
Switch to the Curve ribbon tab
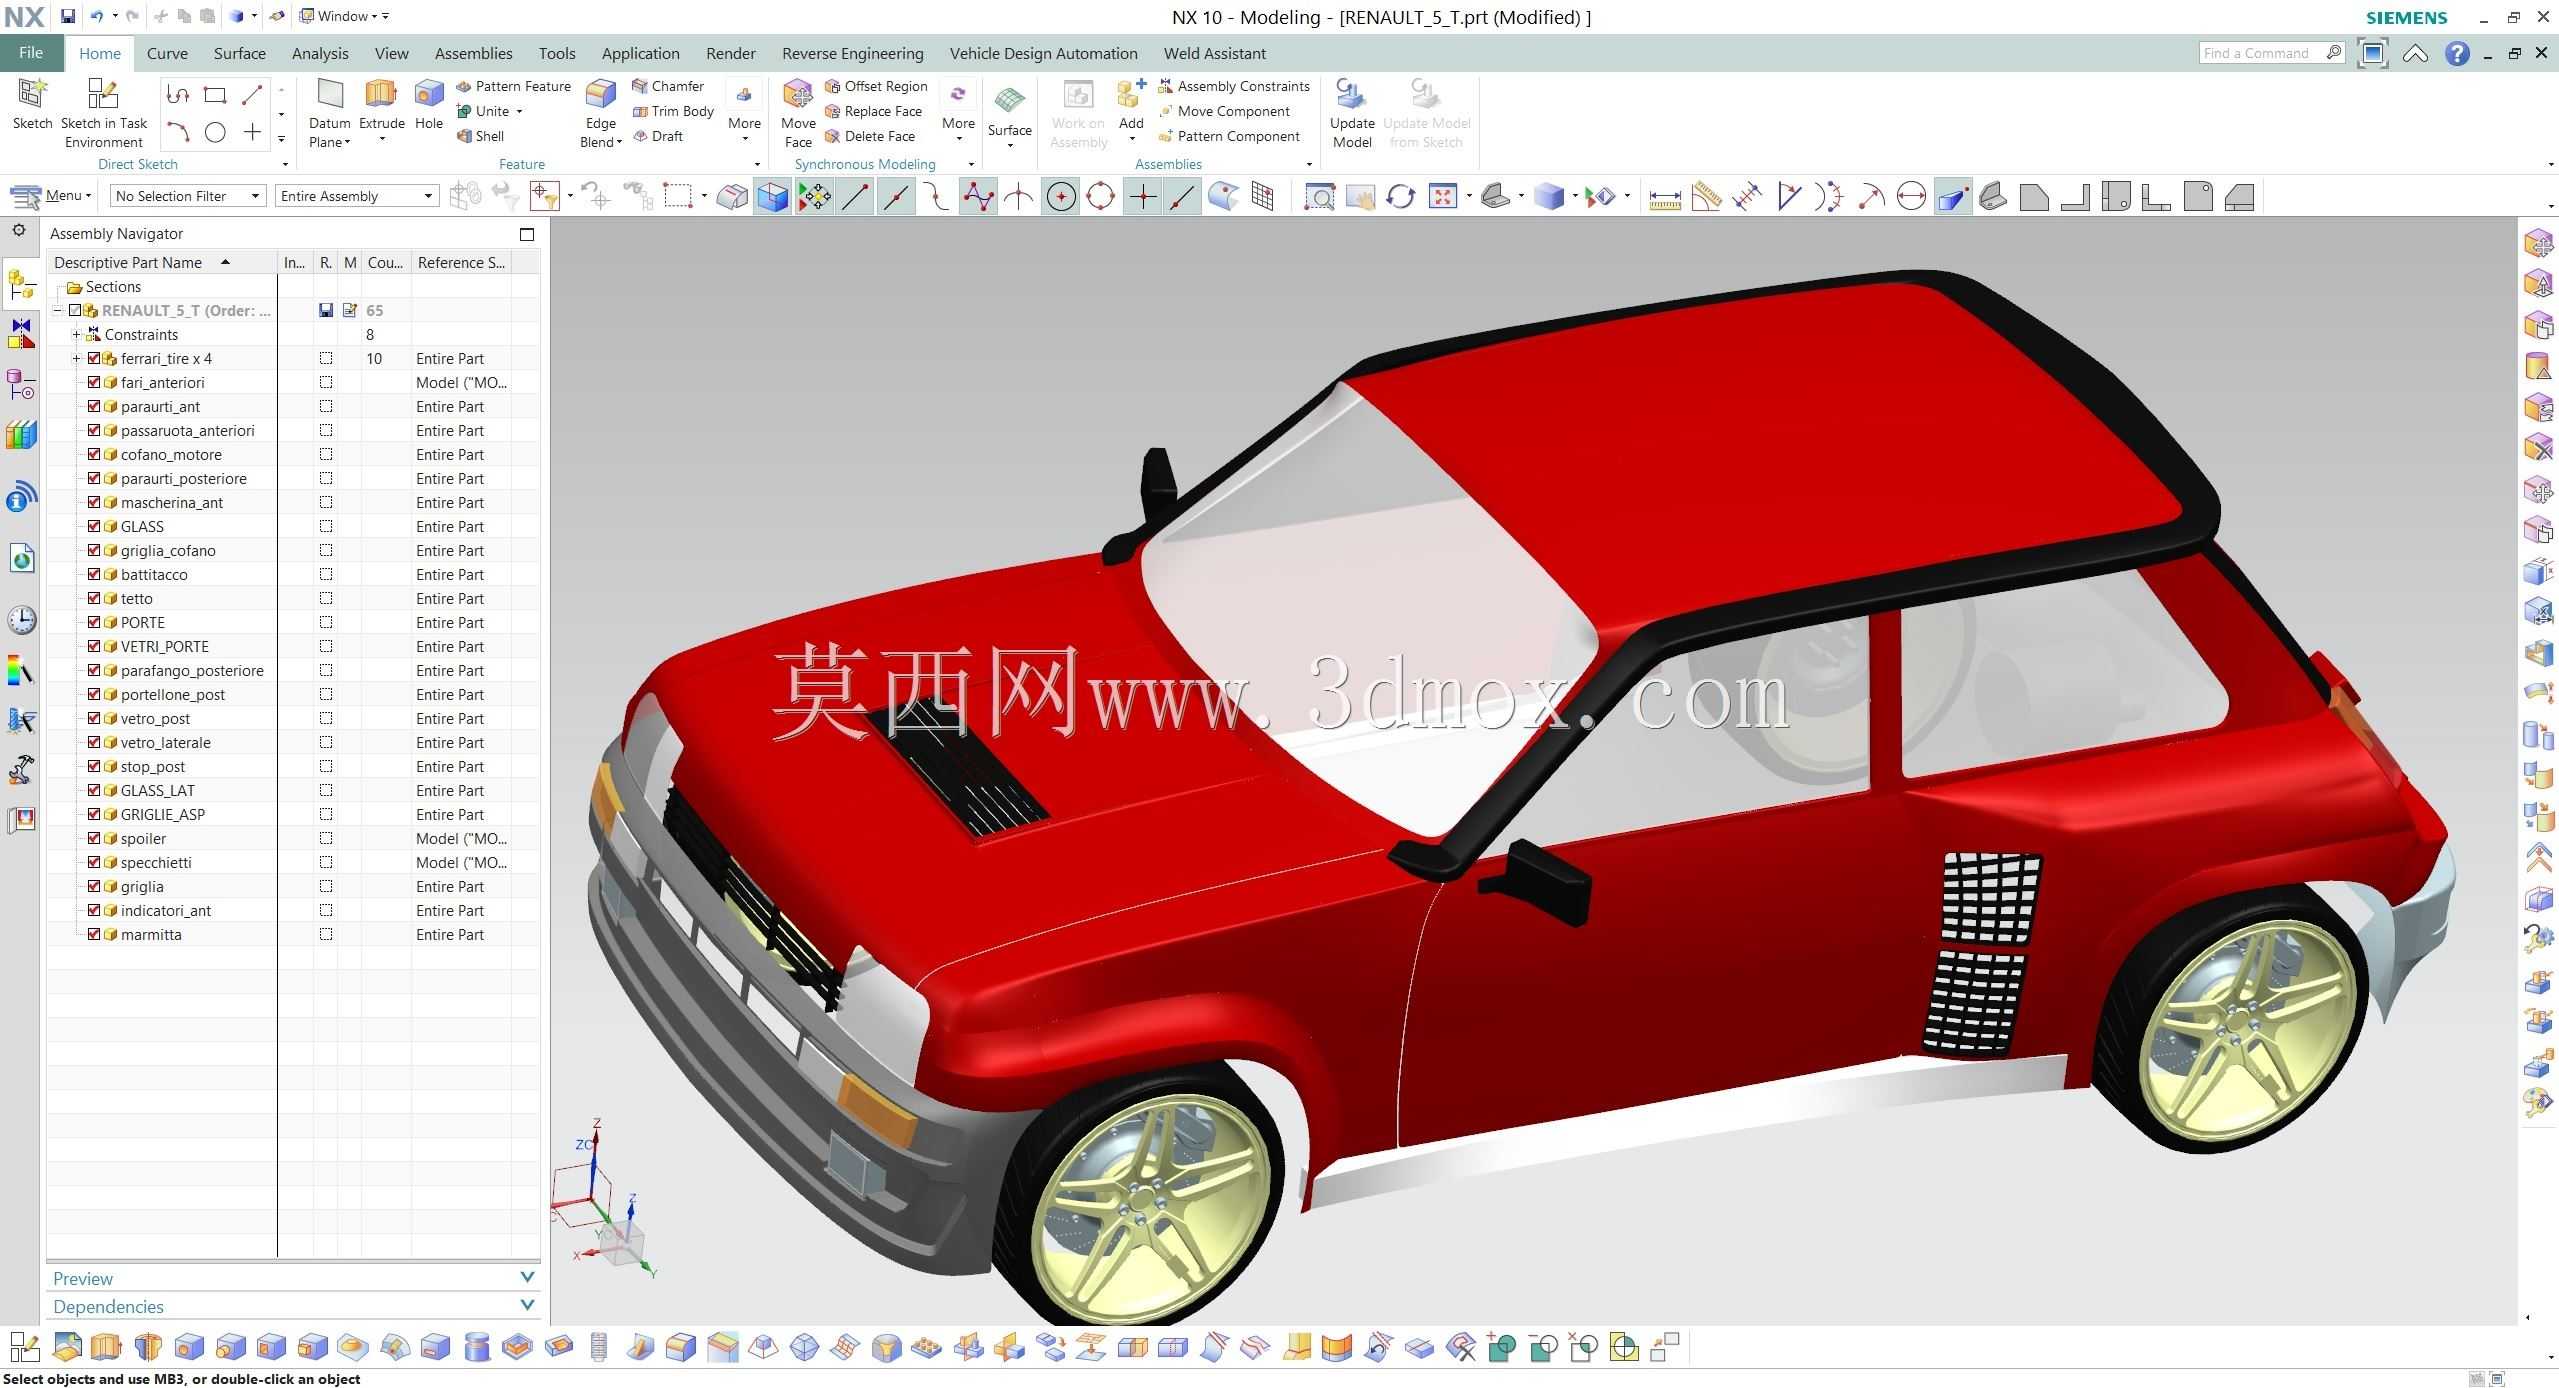click(x=167, y=53)
